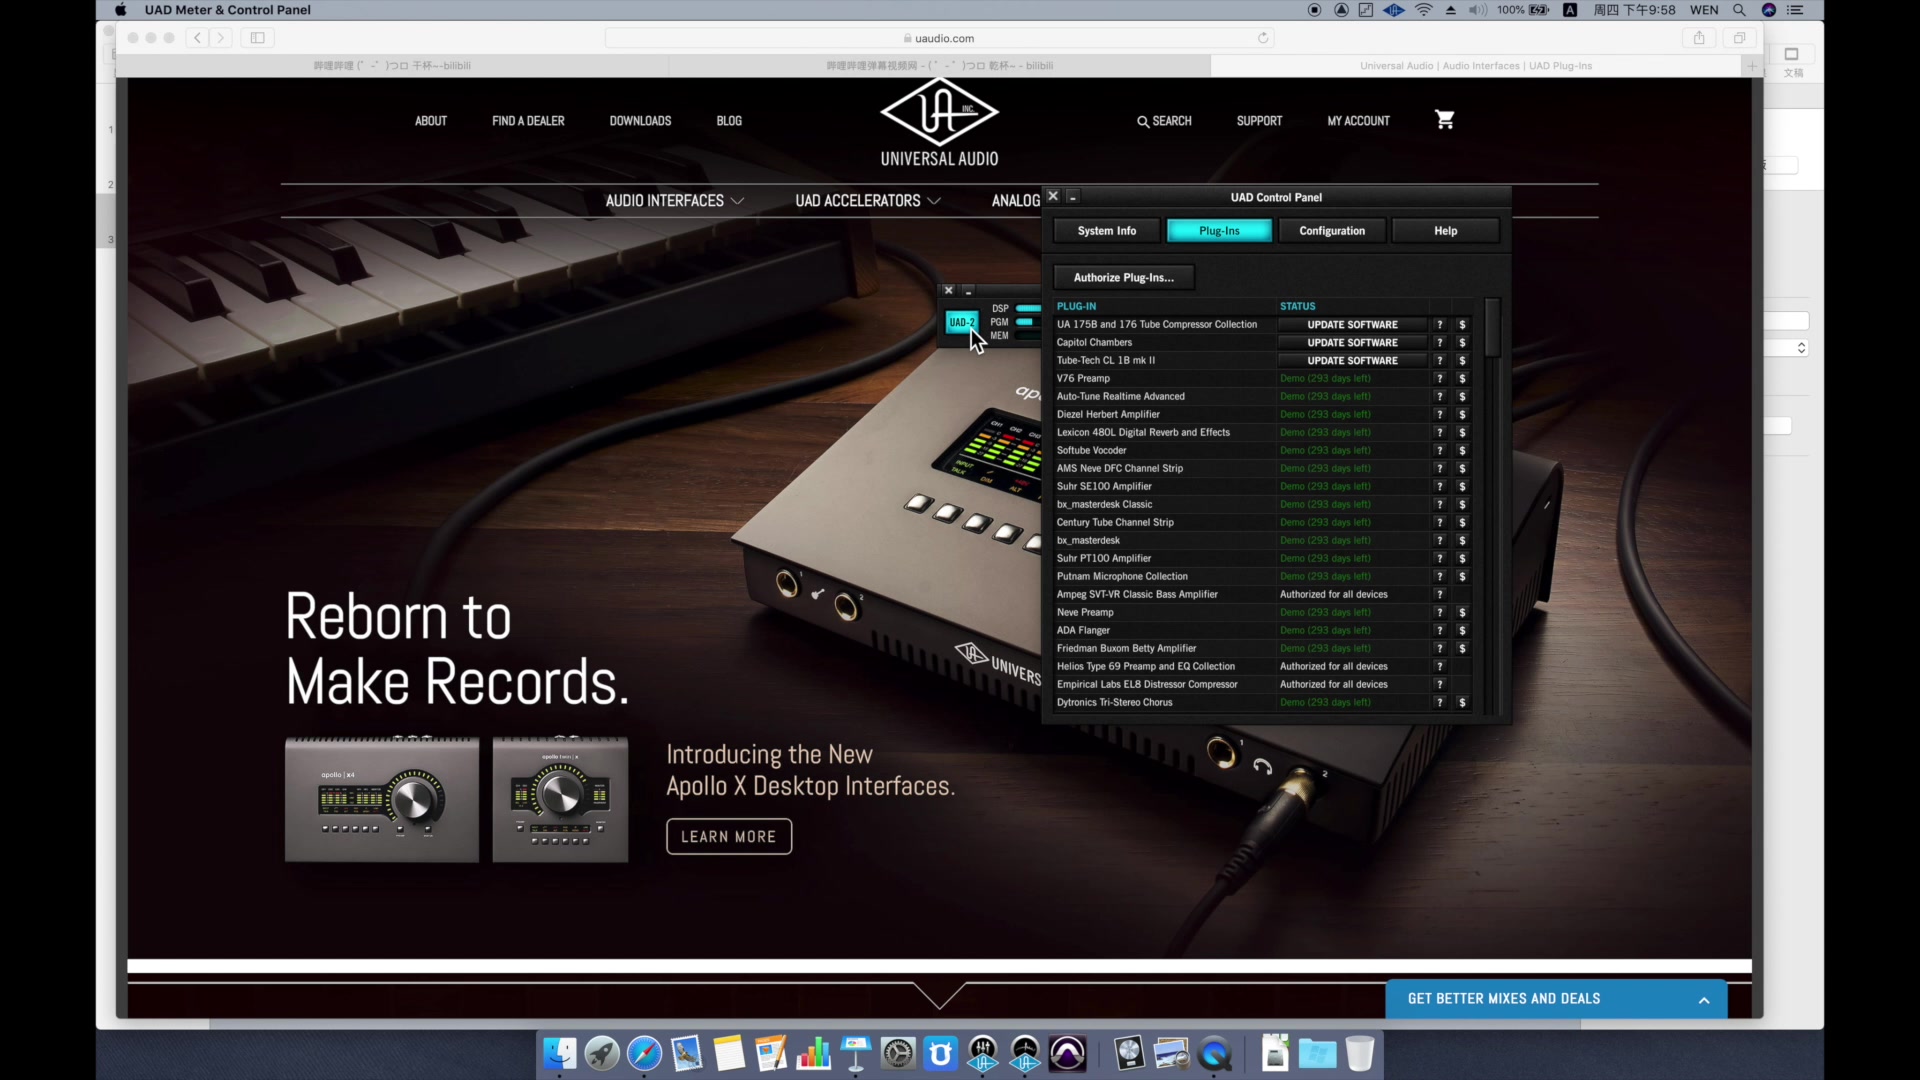
Task: Open the BLOG link
Action: (729, 121)
